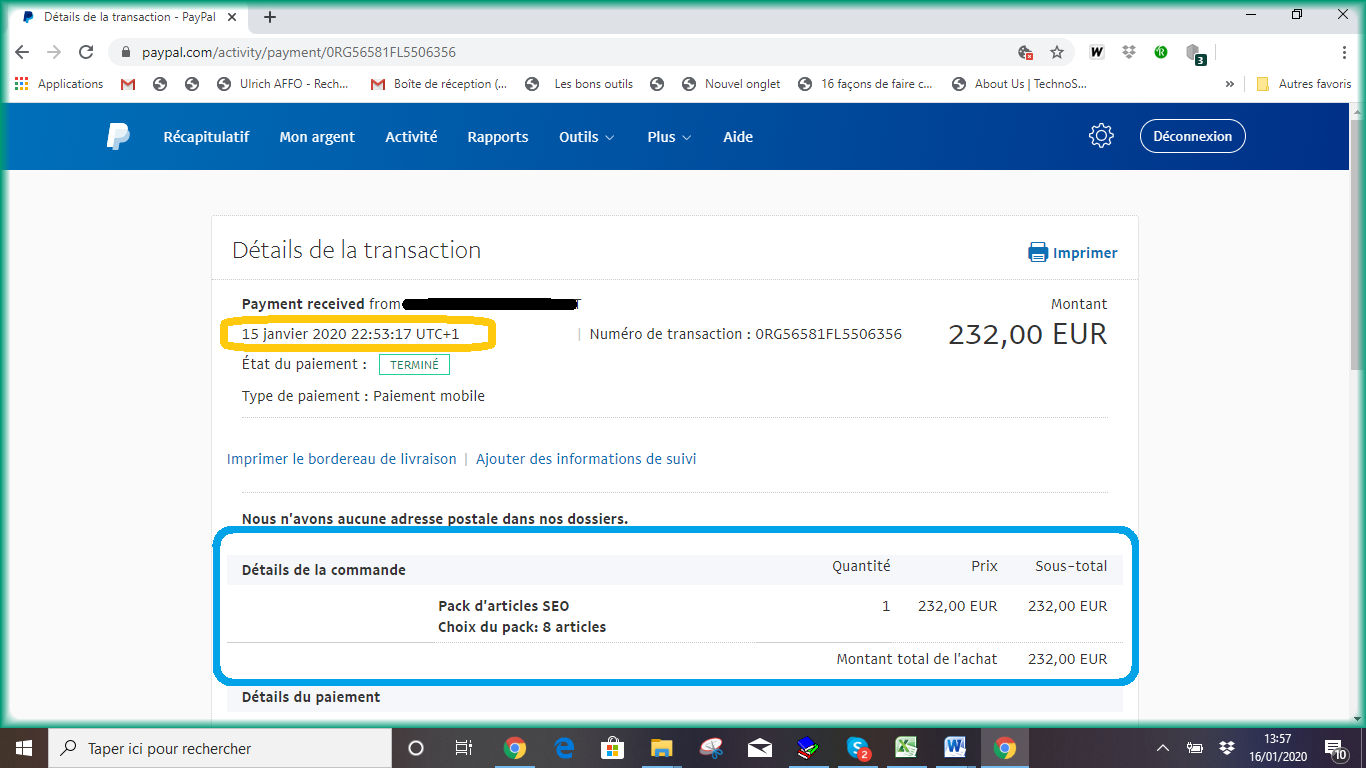The image size is (1366, 768).
Task: Bookmark page with star icon
Action: pos(1057,52)
